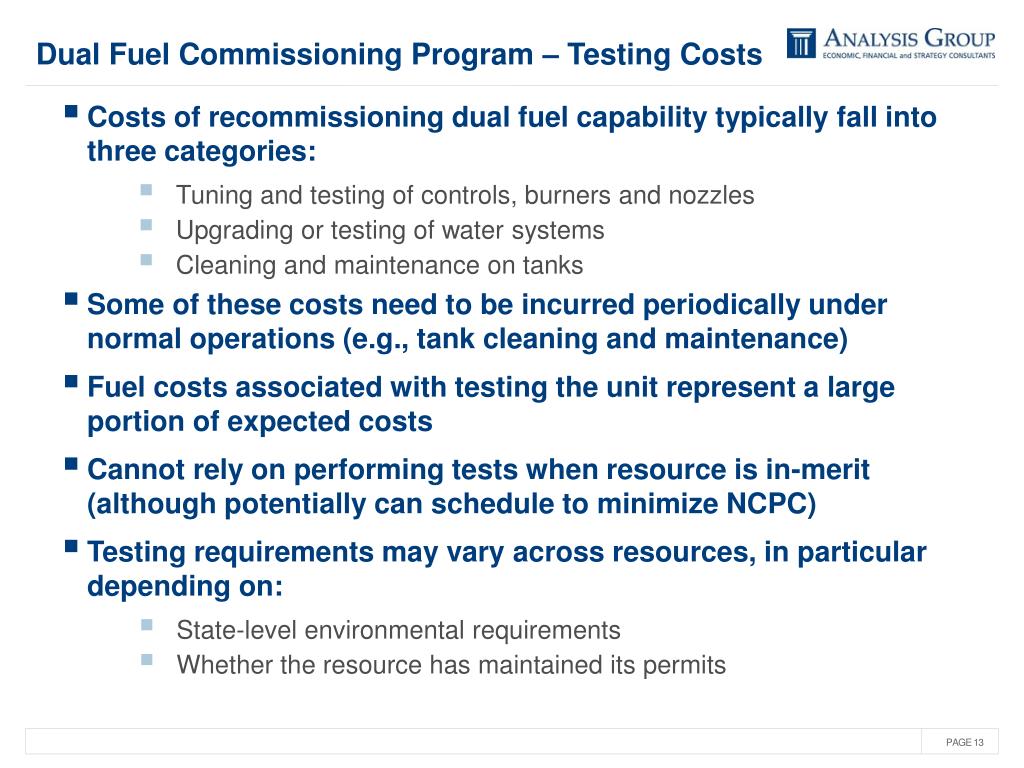
Task: Click the light bullet before 'Whether the resource'
Action: [x=146, y=660]
